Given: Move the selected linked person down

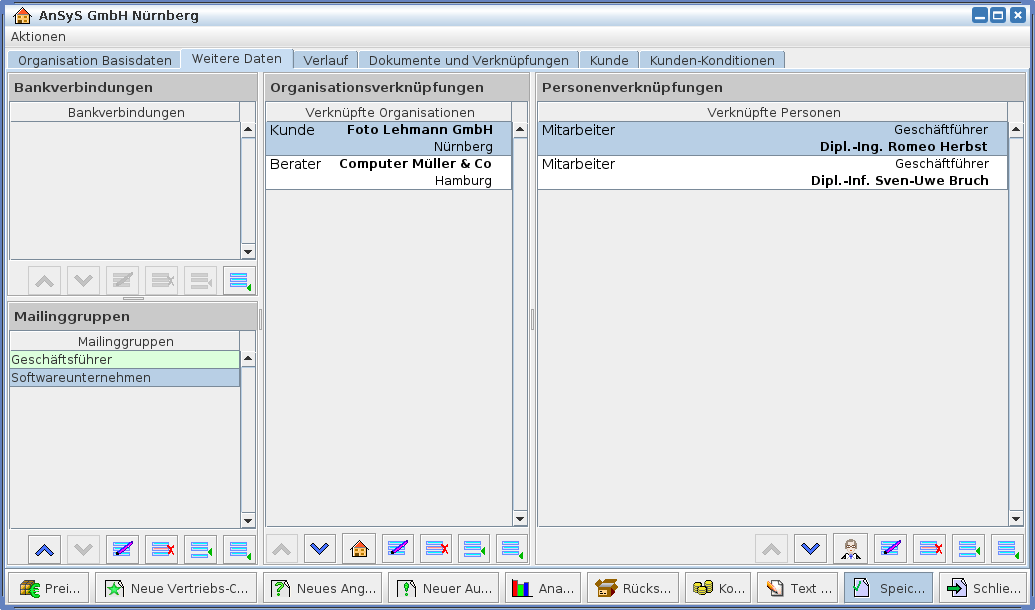Looking at the screenshot, I should coord(811,548).
